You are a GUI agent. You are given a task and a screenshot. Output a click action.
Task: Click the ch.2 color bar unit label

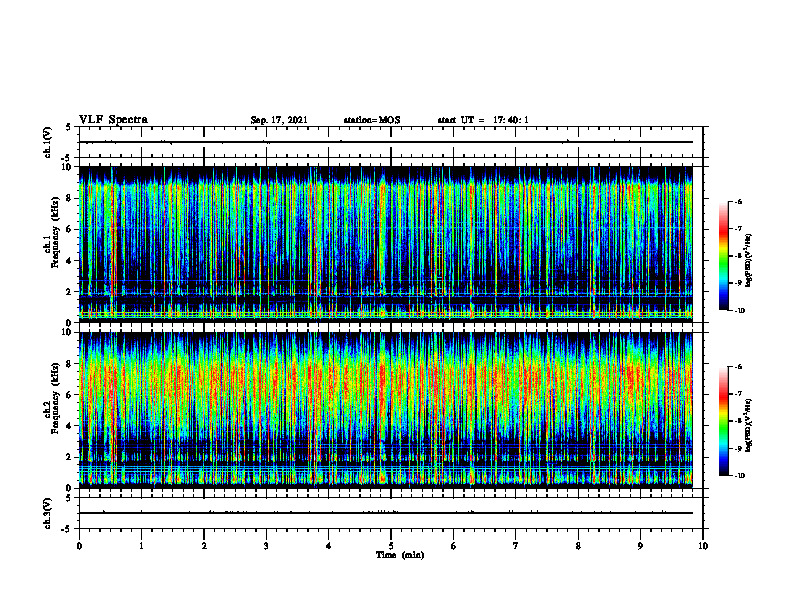749,425
